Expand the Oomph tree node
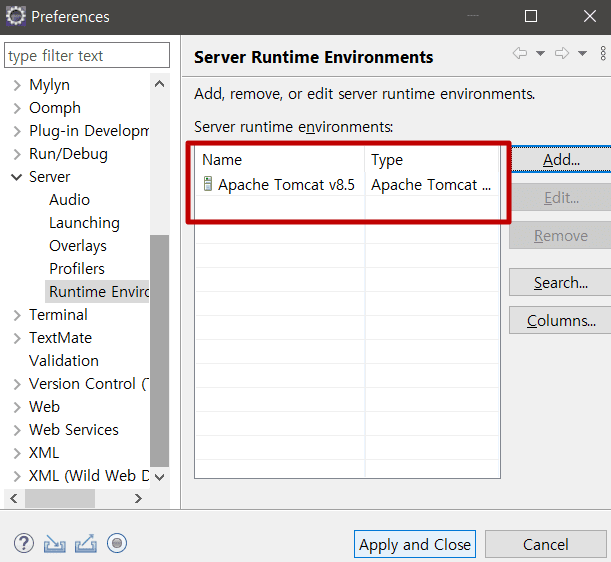Screen dimensions: 611x562 17,108
